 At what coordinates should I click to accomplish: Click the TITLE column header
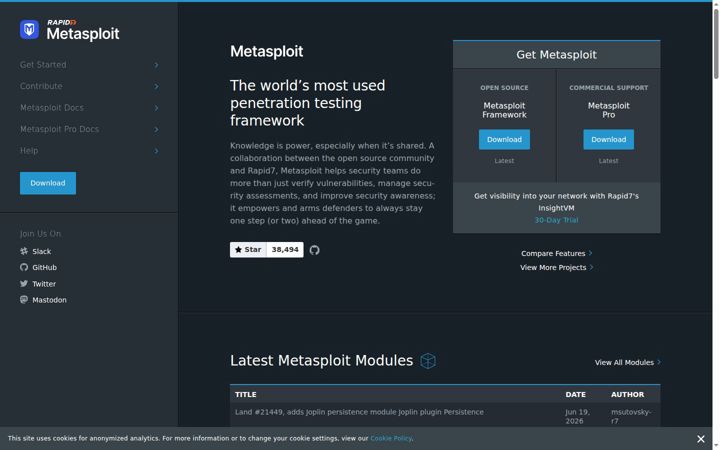click(246, 395)
